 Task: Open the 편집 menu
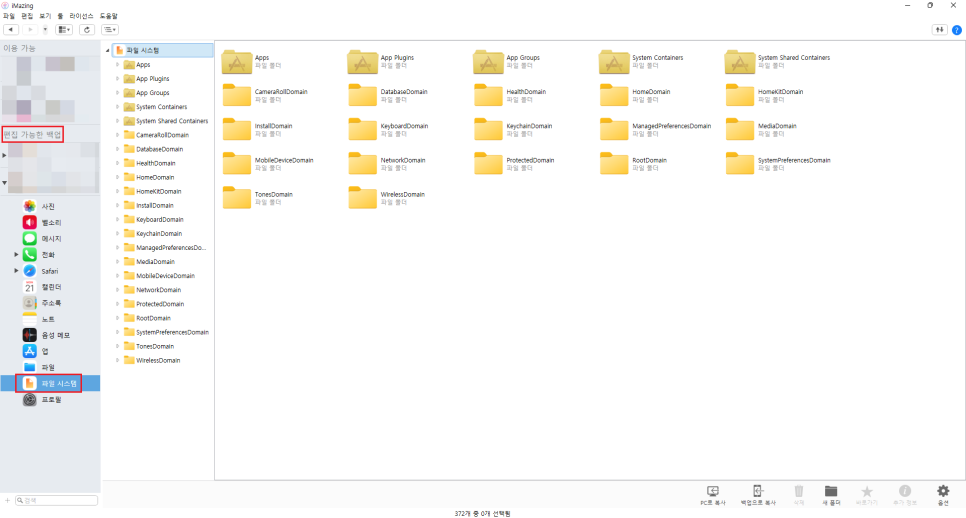(27, 16)
